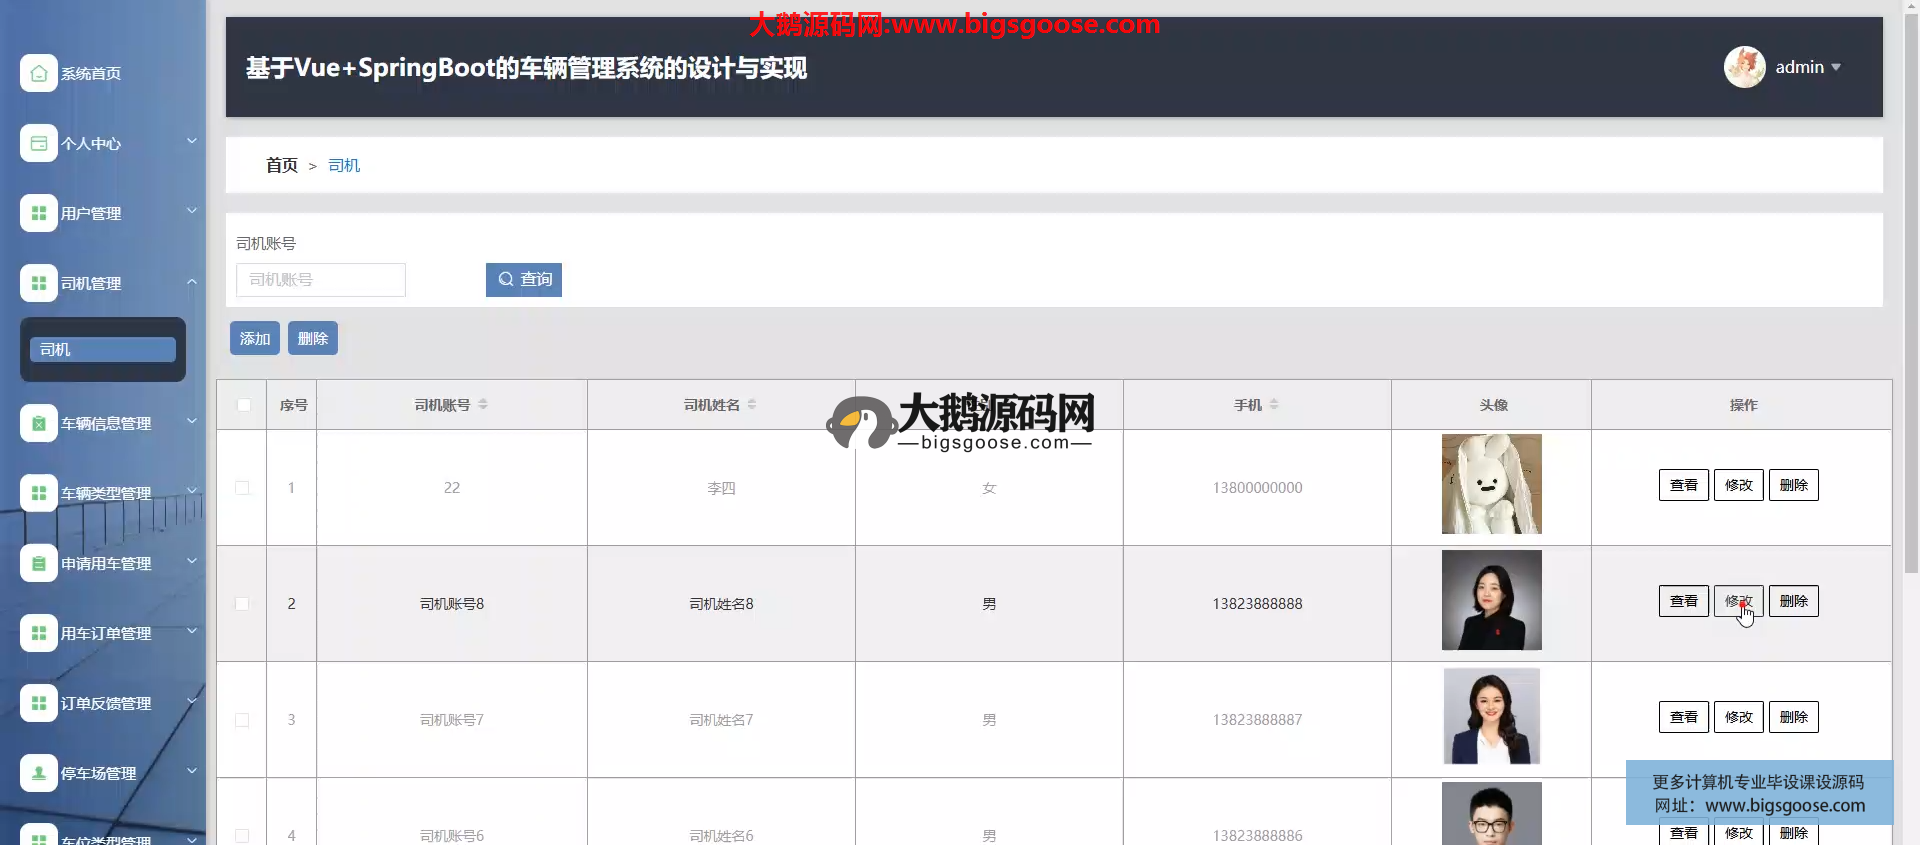
Task: Click the 车辆信息管理 clipboard icon
Action: (38, 423)
